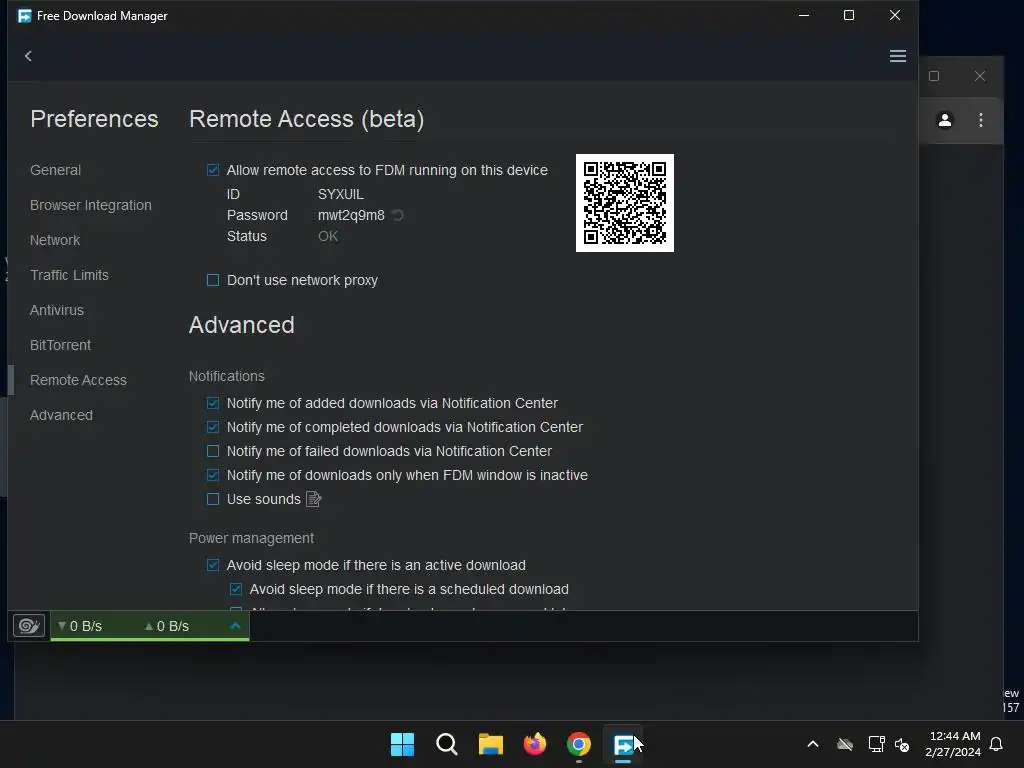Click Free Download Manager taskbar icon
The width and height of the screenshot is (1024, 768).
click(x=623, y=744)
